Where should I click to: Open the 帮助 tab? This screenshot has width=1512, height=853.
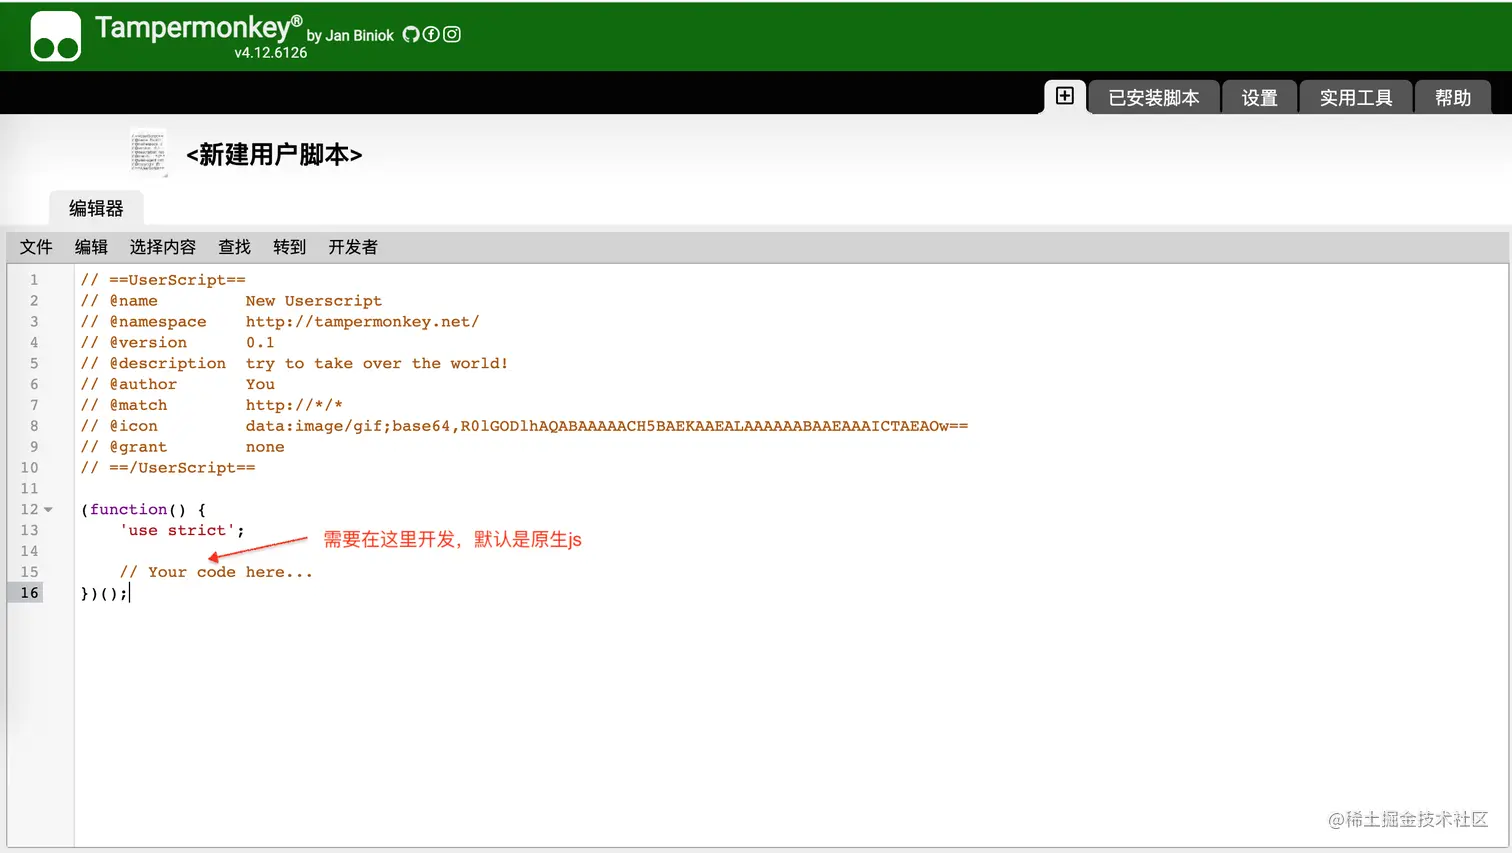click(x=1452, y=98)
